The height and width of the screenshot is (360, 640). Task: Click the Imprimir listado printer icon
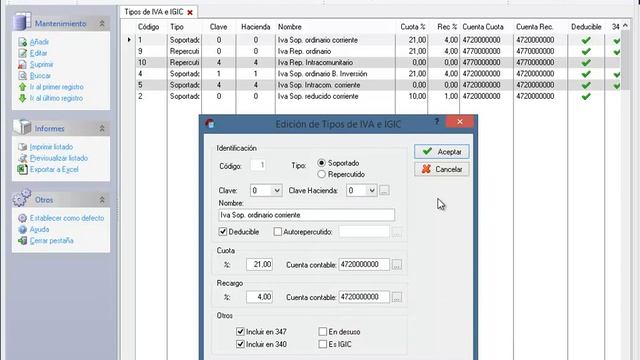[22, 147]
